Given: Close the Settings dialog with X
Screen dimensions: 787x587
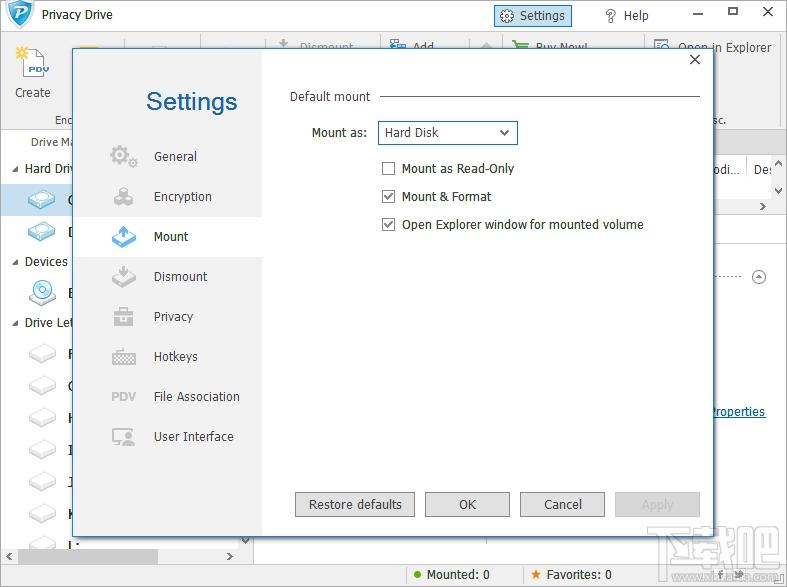Looking at the screenshot, I should click(x=695, y=60).
